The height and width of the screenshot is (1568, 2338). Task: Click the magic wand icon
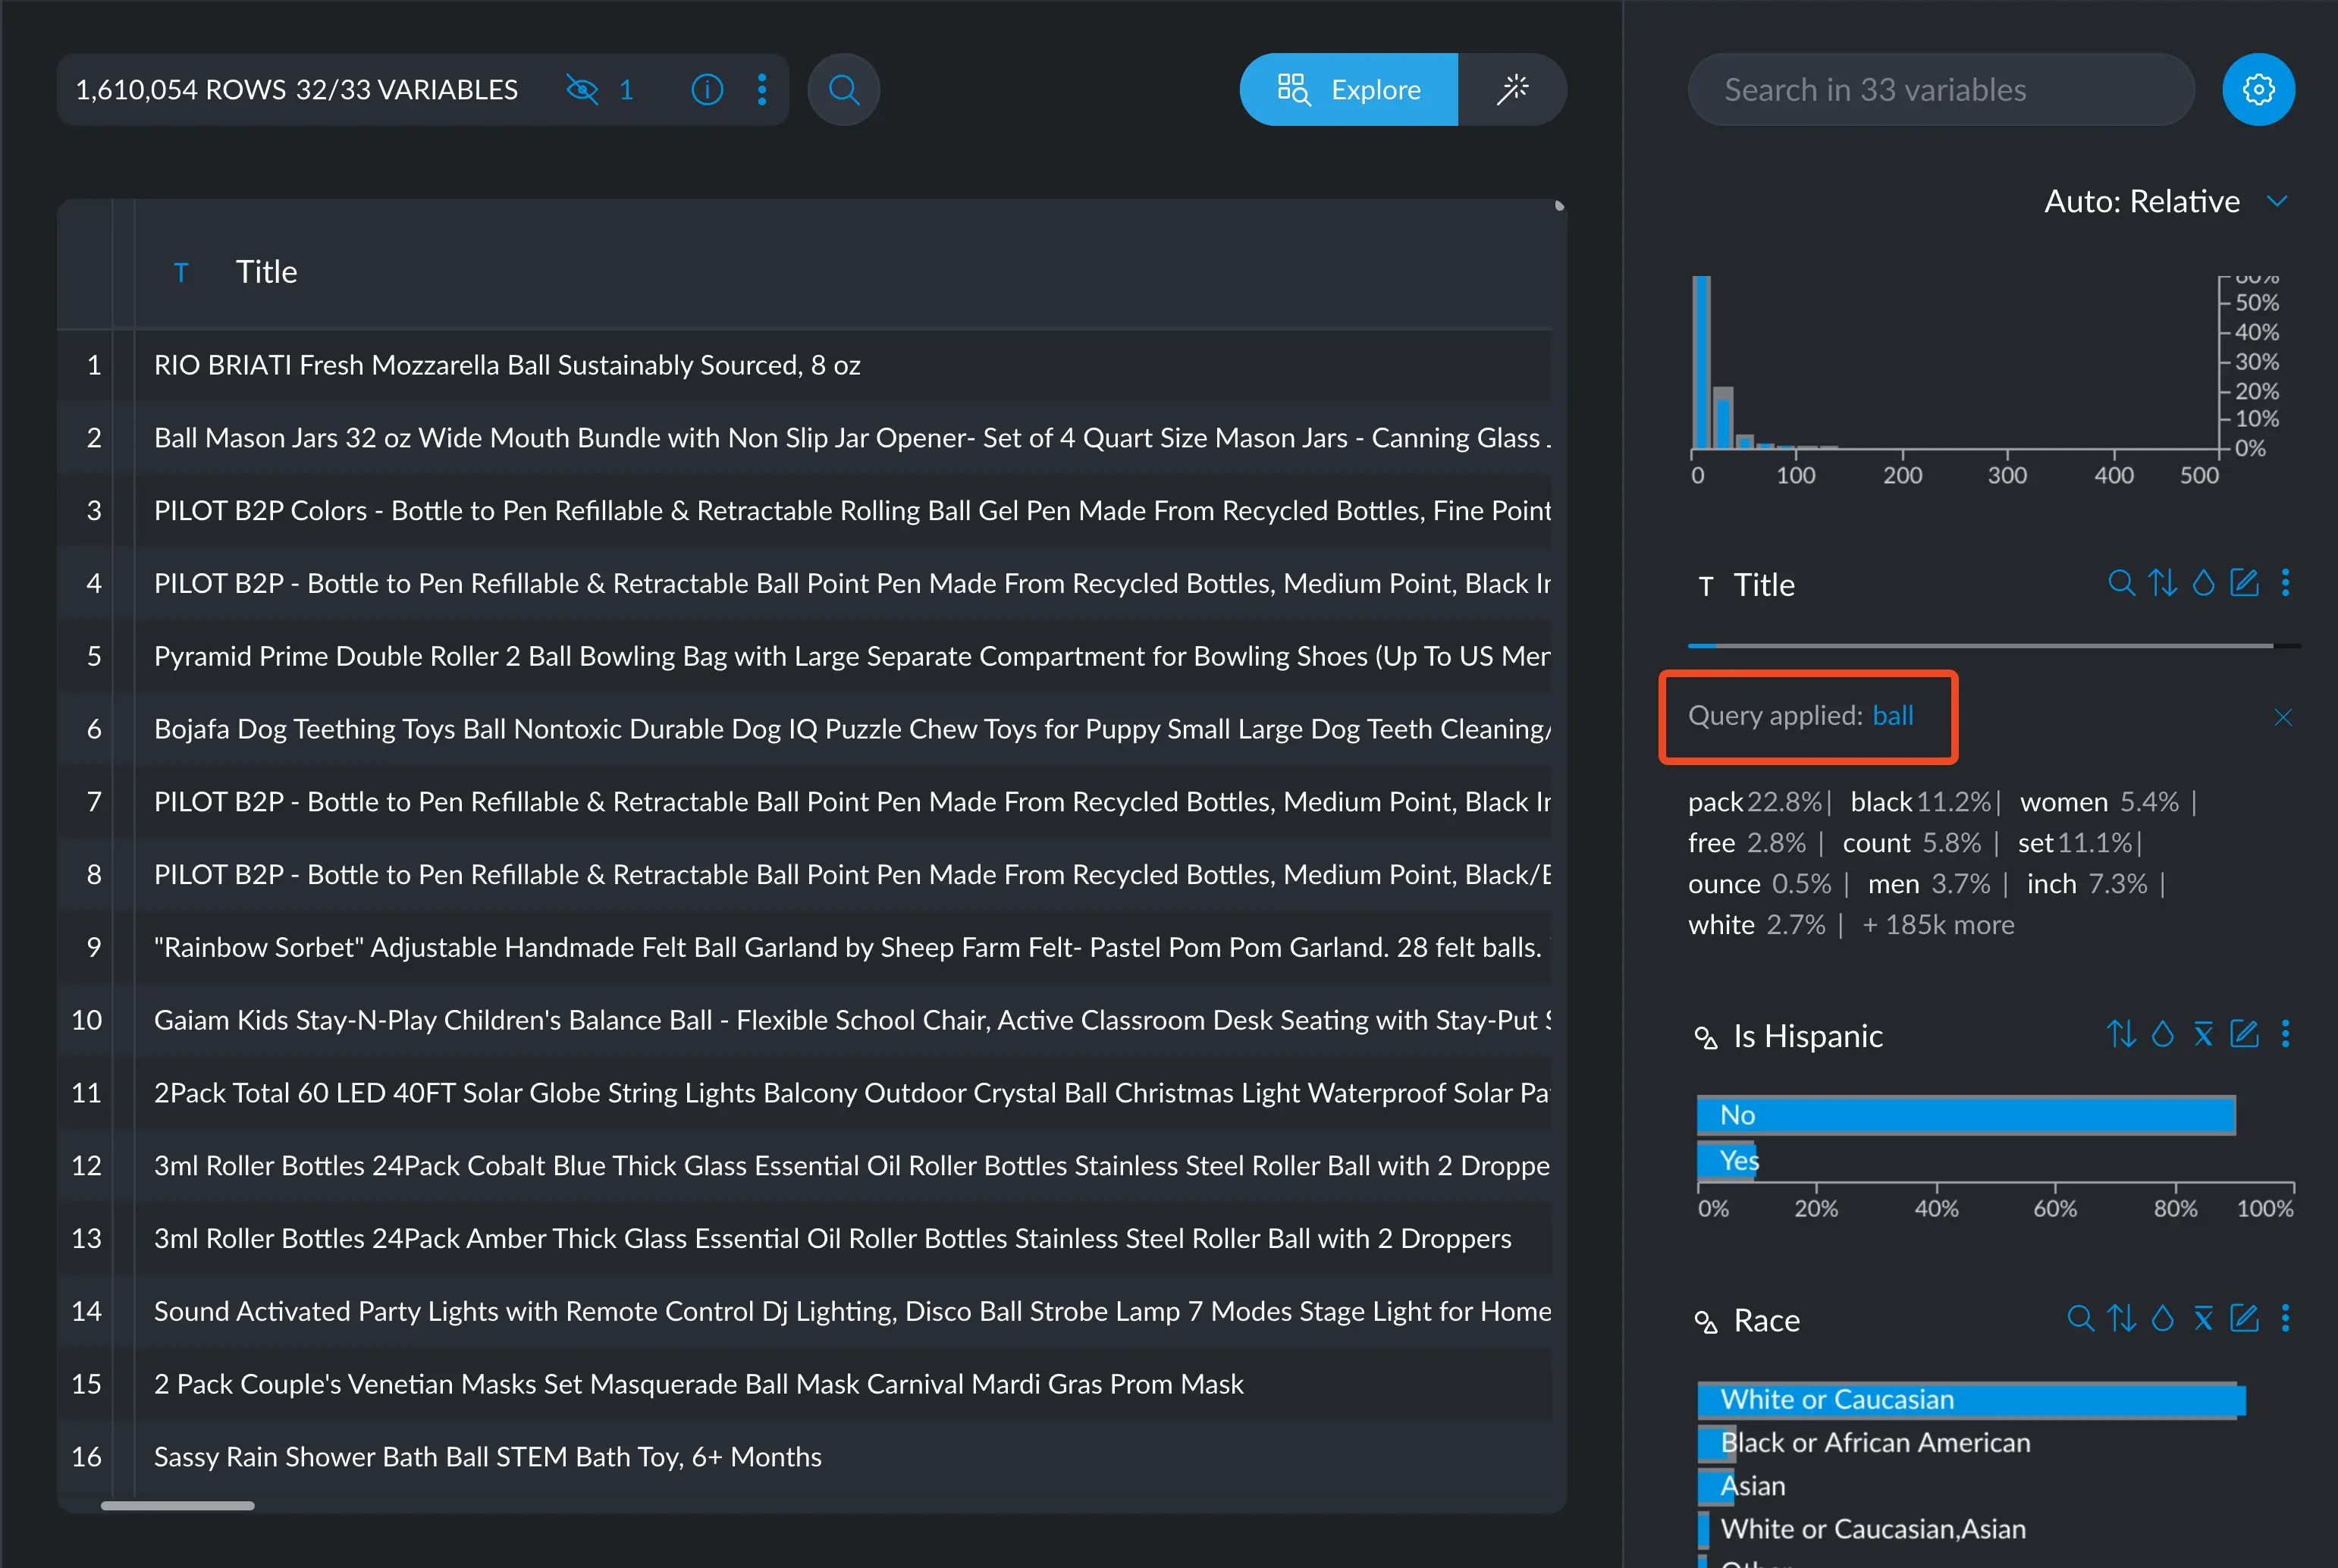coord(1512,90)
